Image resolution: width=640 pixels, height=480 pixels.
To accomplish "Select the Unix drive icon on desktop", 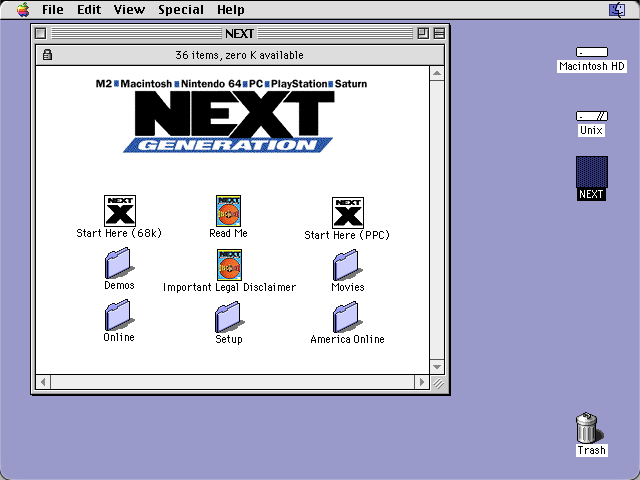I will [592, 116].
